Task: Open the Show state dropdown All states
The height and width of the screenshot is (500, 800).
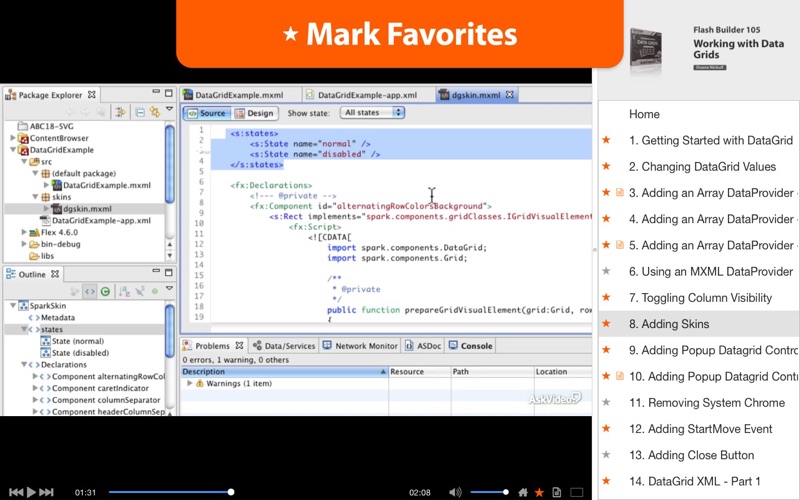Action: pos(372,112)
